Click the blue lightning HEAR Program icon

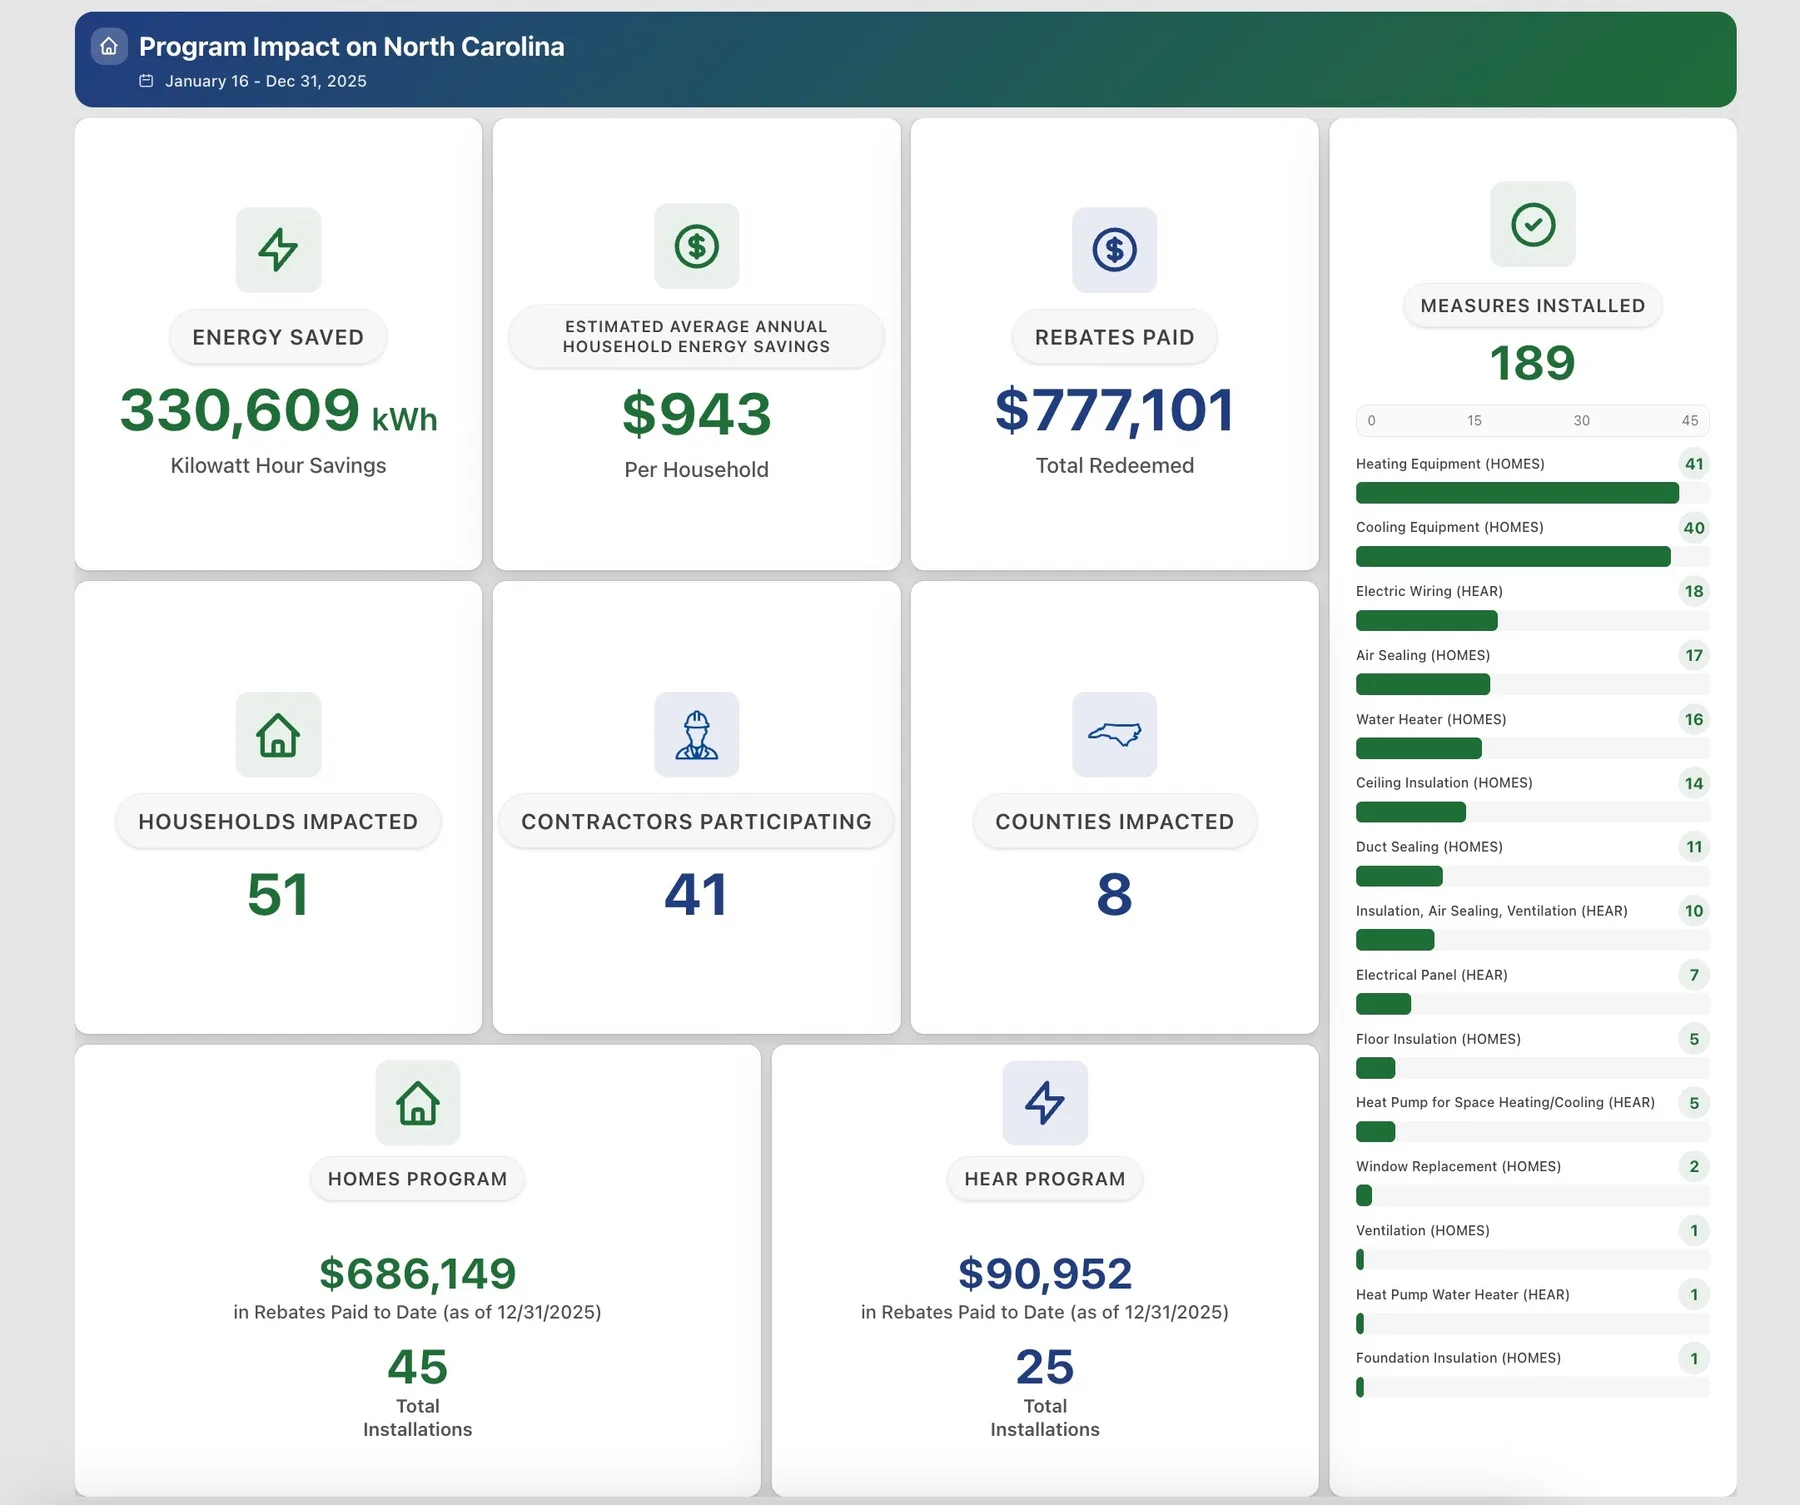1045,1103
